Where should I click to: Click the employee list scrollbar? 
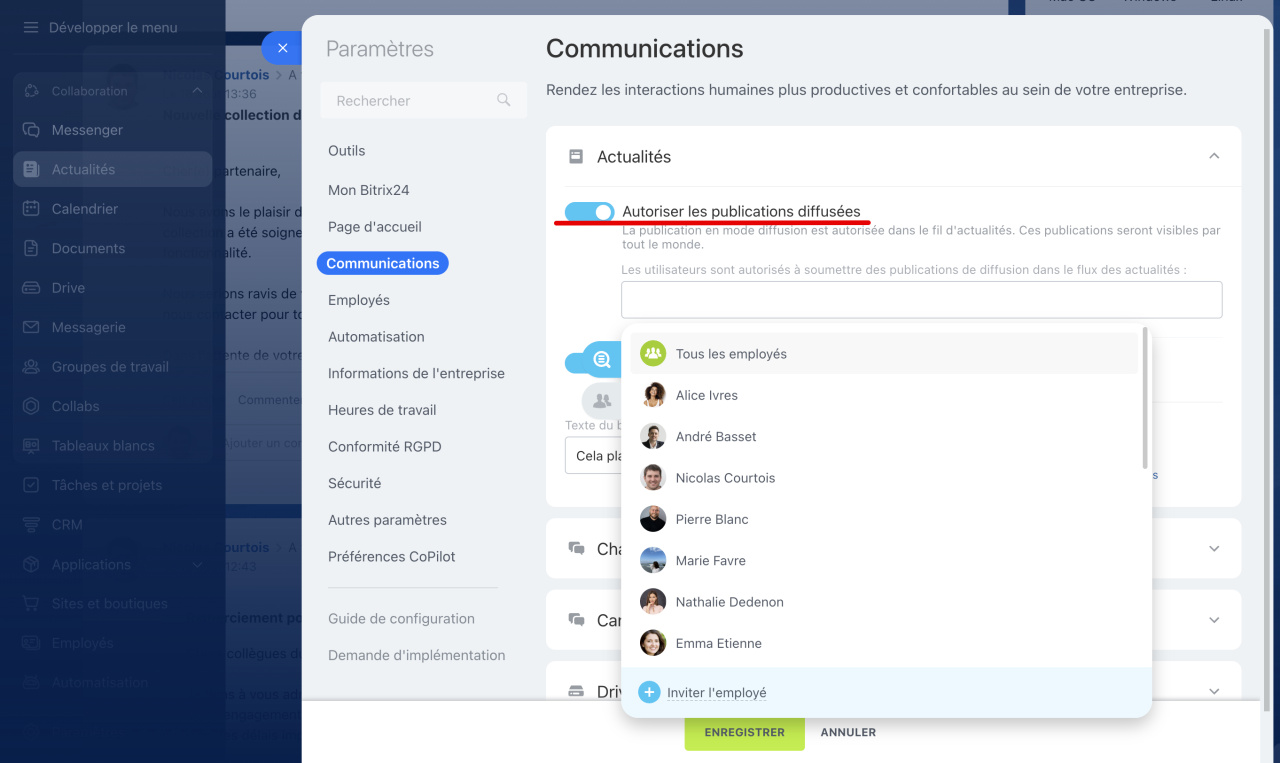(1145, 398)
